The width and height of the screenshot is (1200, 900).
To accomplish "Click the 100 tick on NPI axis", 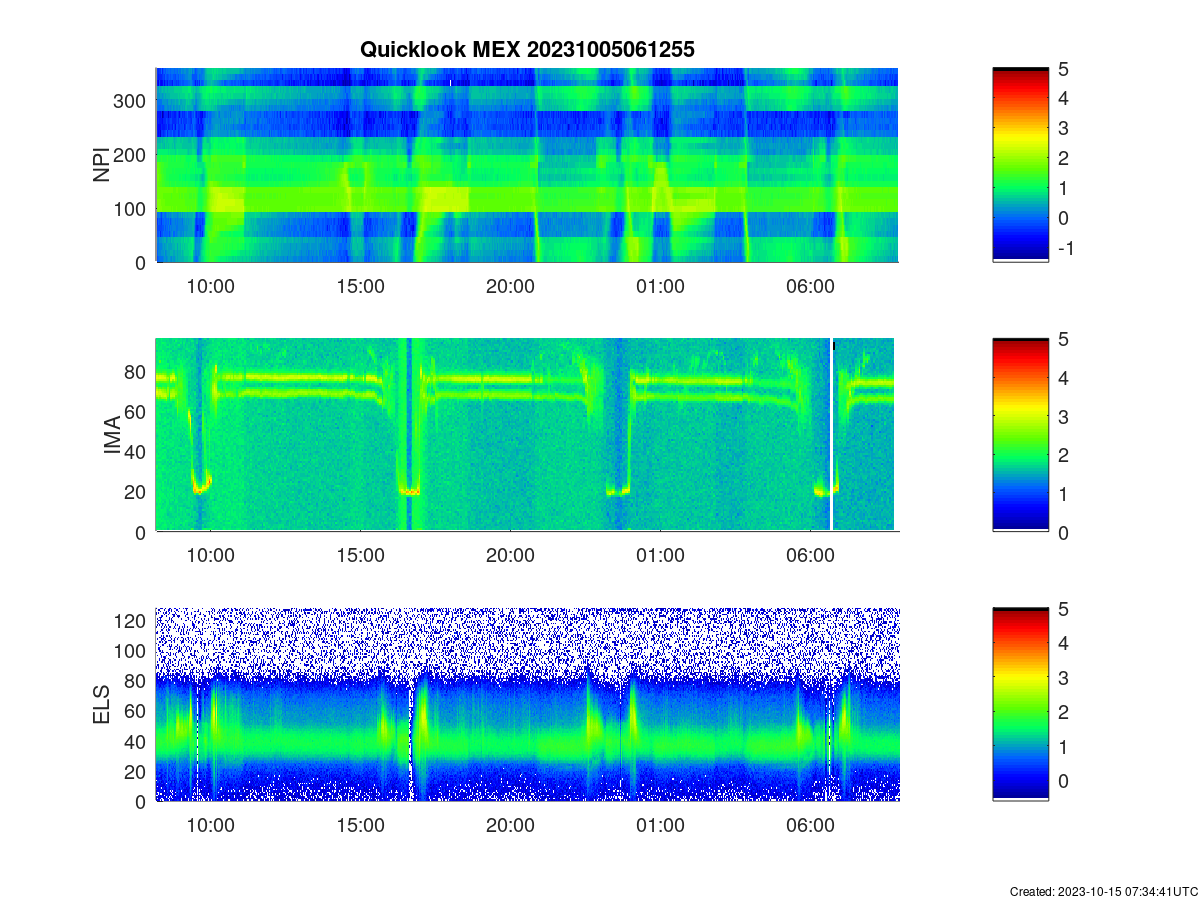I will pyautogui.click(x=131, y=209).
